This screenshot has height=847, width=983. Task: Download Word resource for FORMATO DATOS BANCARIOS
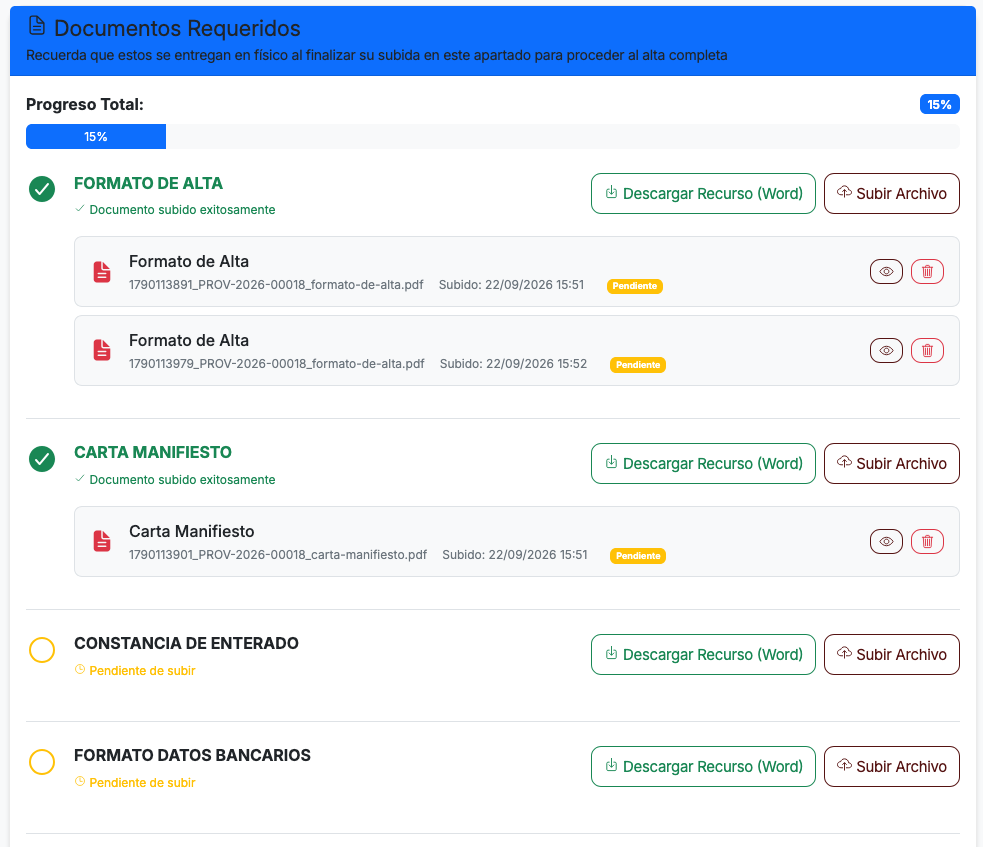(x=703, y=766)
